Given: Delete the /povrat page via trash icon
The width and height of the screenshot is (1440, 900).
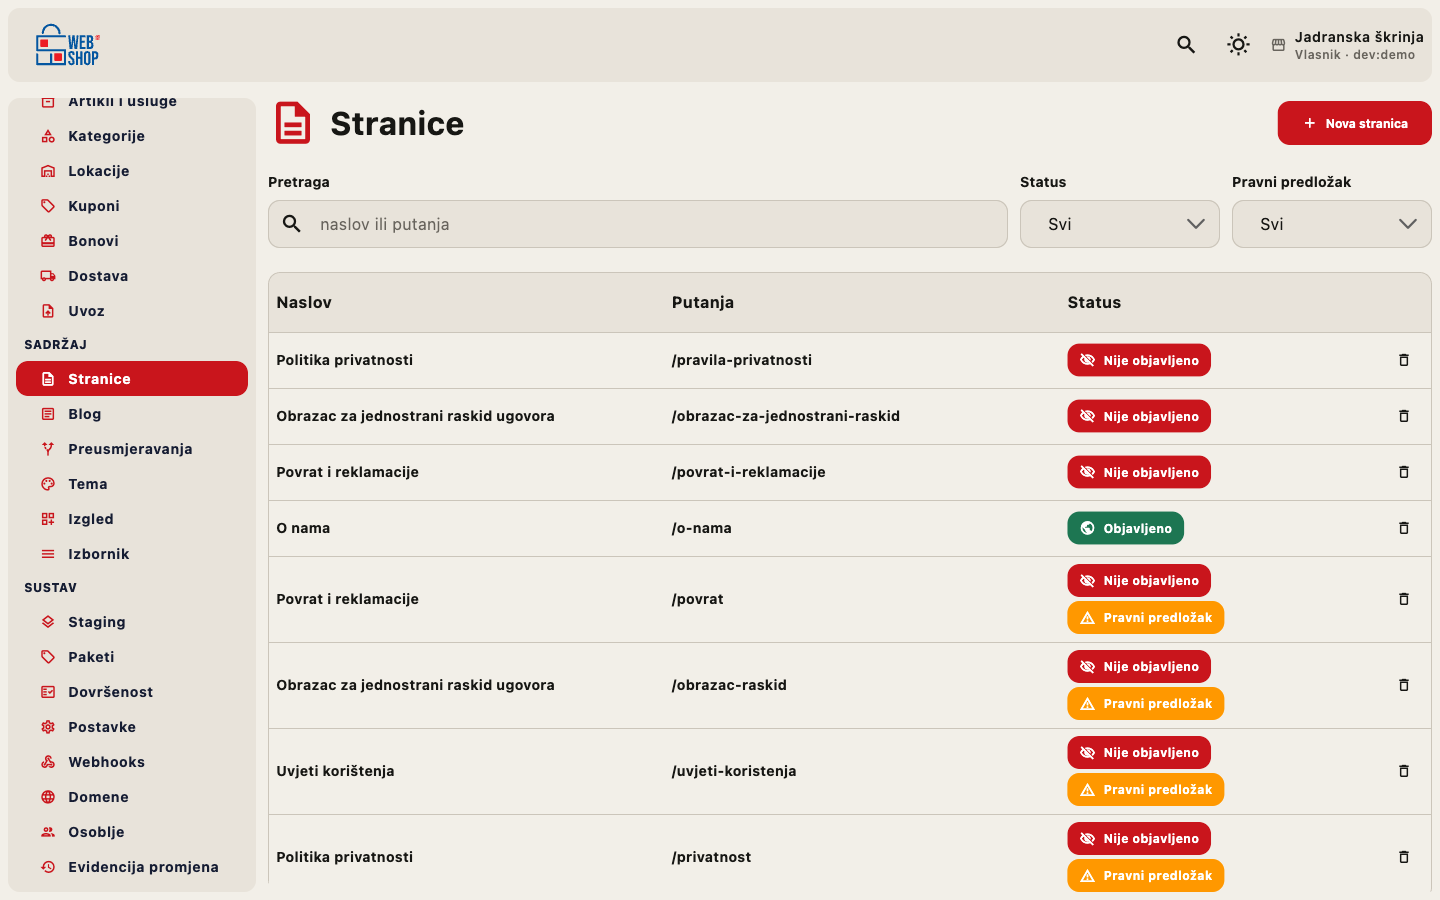Looking at the screenshot, I should [1404, 599].
